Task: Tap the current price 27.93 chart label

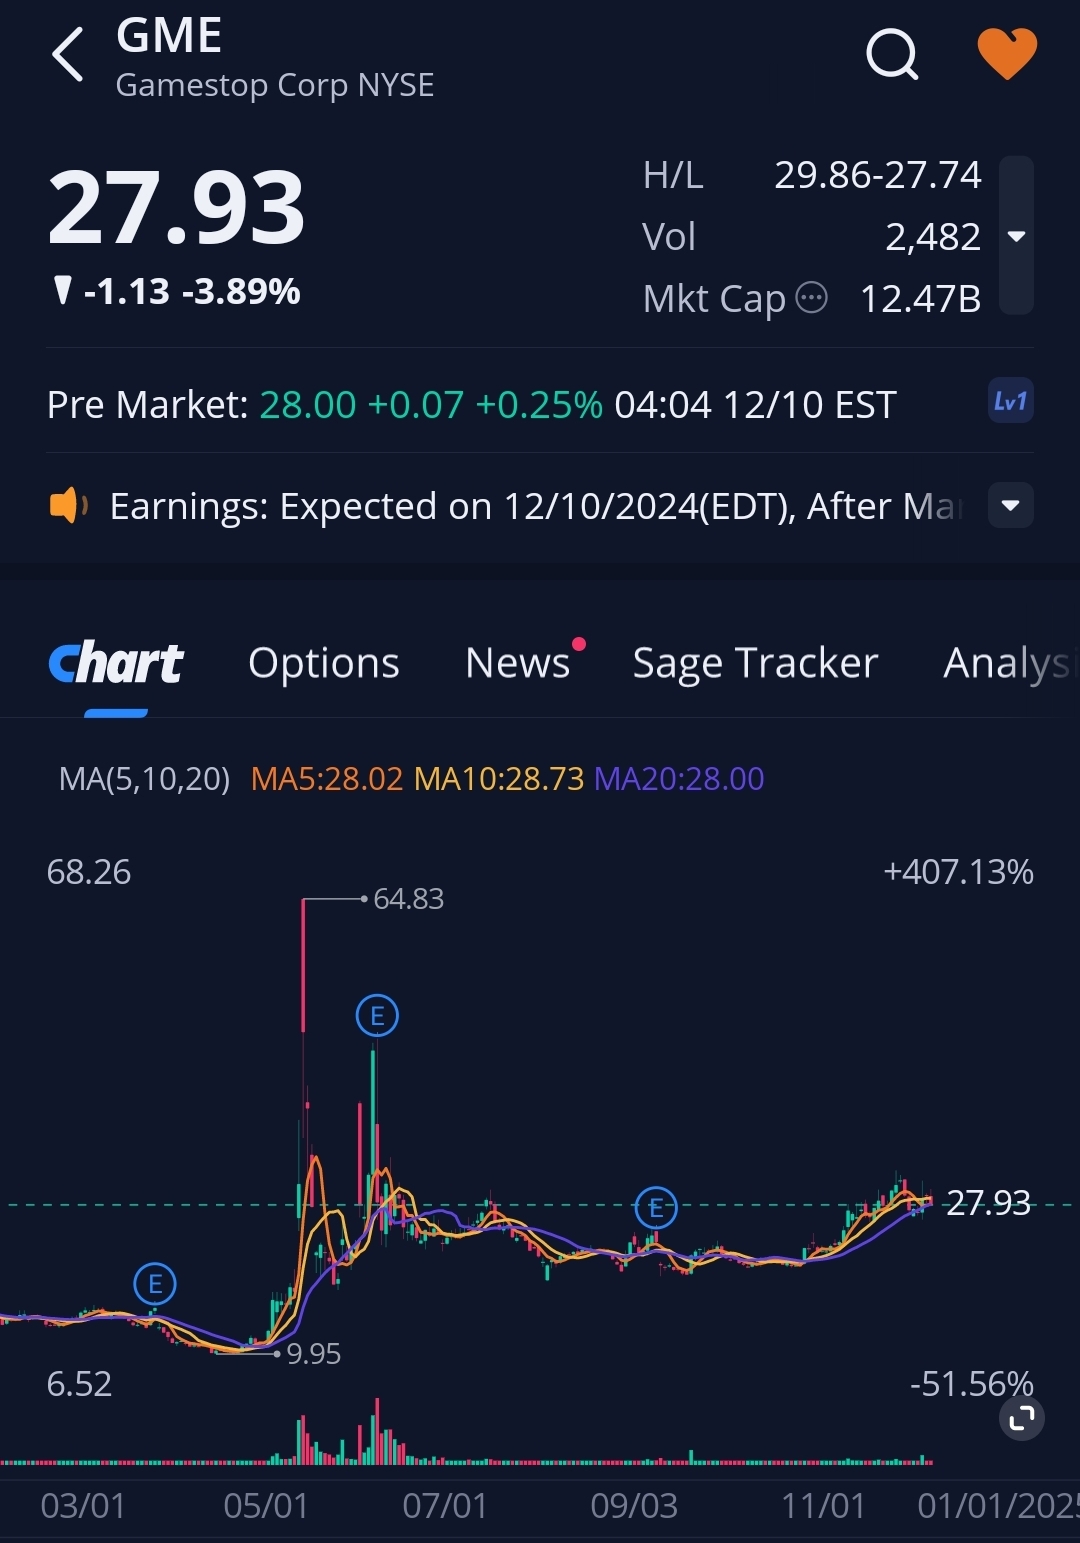Action: [988, 1203]
